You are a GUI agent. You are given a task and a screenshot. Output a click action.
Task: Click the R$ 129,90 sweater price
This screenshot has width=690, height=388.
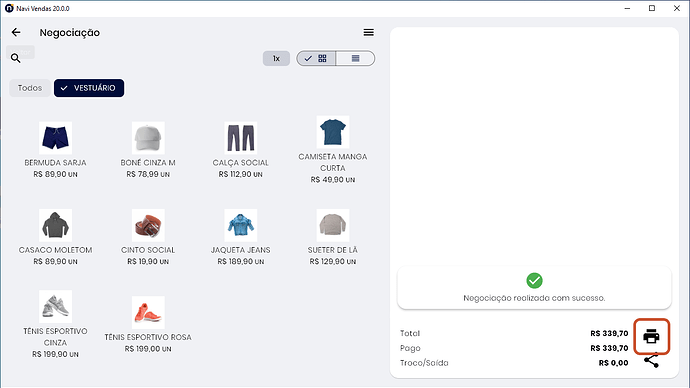333,261
